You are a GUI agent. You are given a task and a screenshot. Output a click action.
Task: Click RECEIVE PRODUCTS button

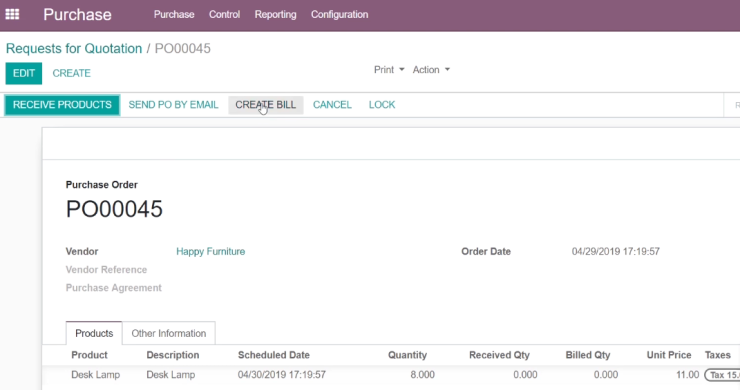[x=62, y=105]
